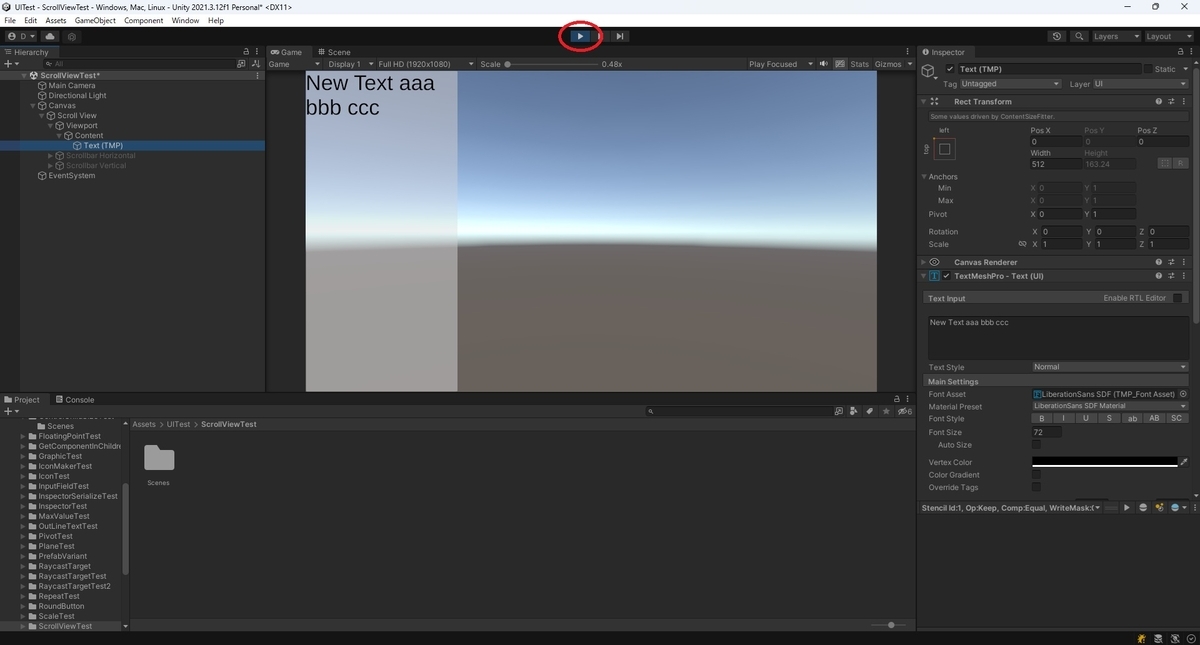Open the GameObject menu
The width and height of the screenshot is (1200, 645).
(x=94, y=19)
